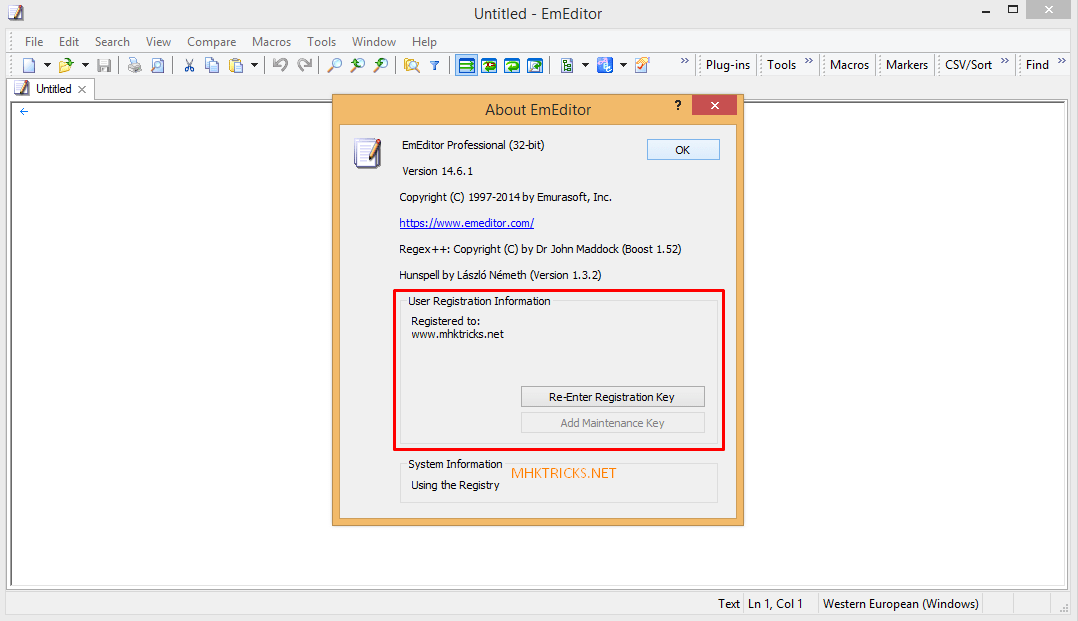This screenshot has width=1078, height=621.
Task: Click the Open file folder icon
Action: [x=66, y=65]
